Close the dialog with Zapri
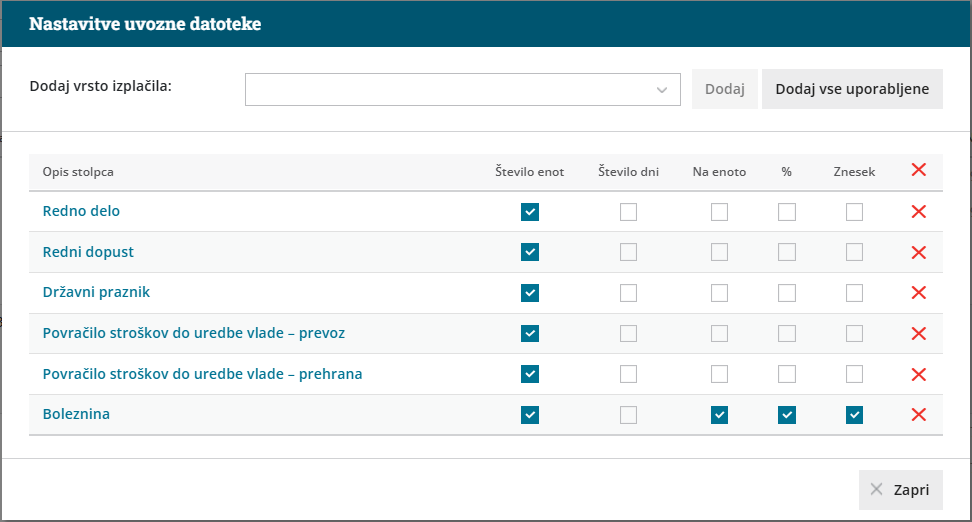Screen dimensions: 972x522 [x=900, y=490]
